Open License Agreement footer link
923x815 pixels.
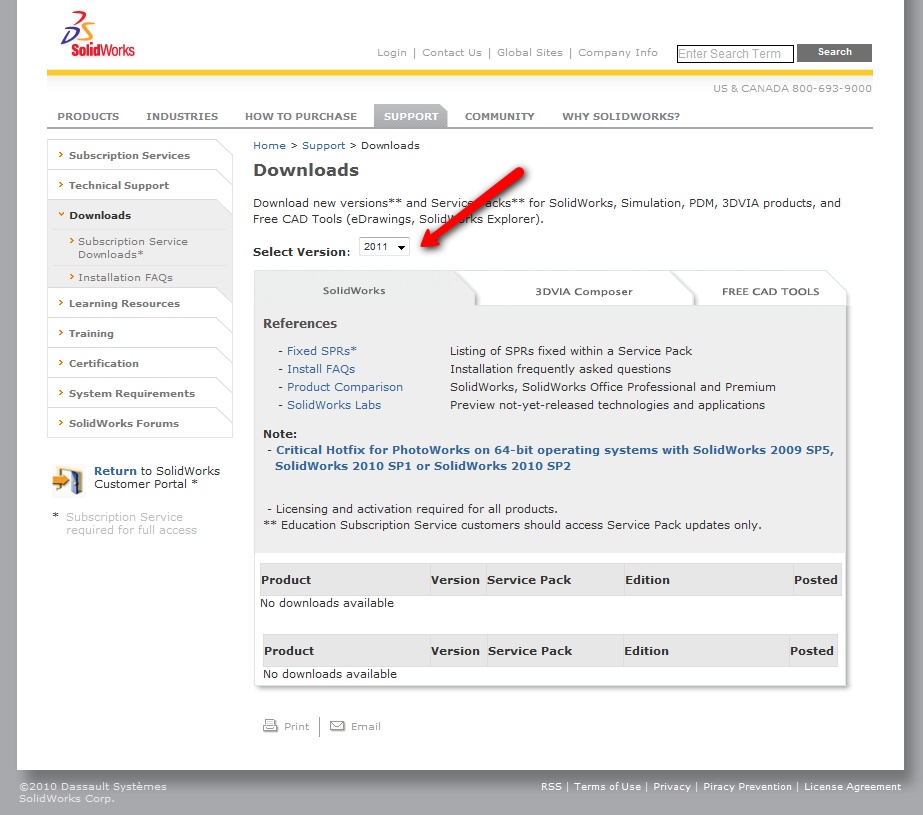(852, 787)
